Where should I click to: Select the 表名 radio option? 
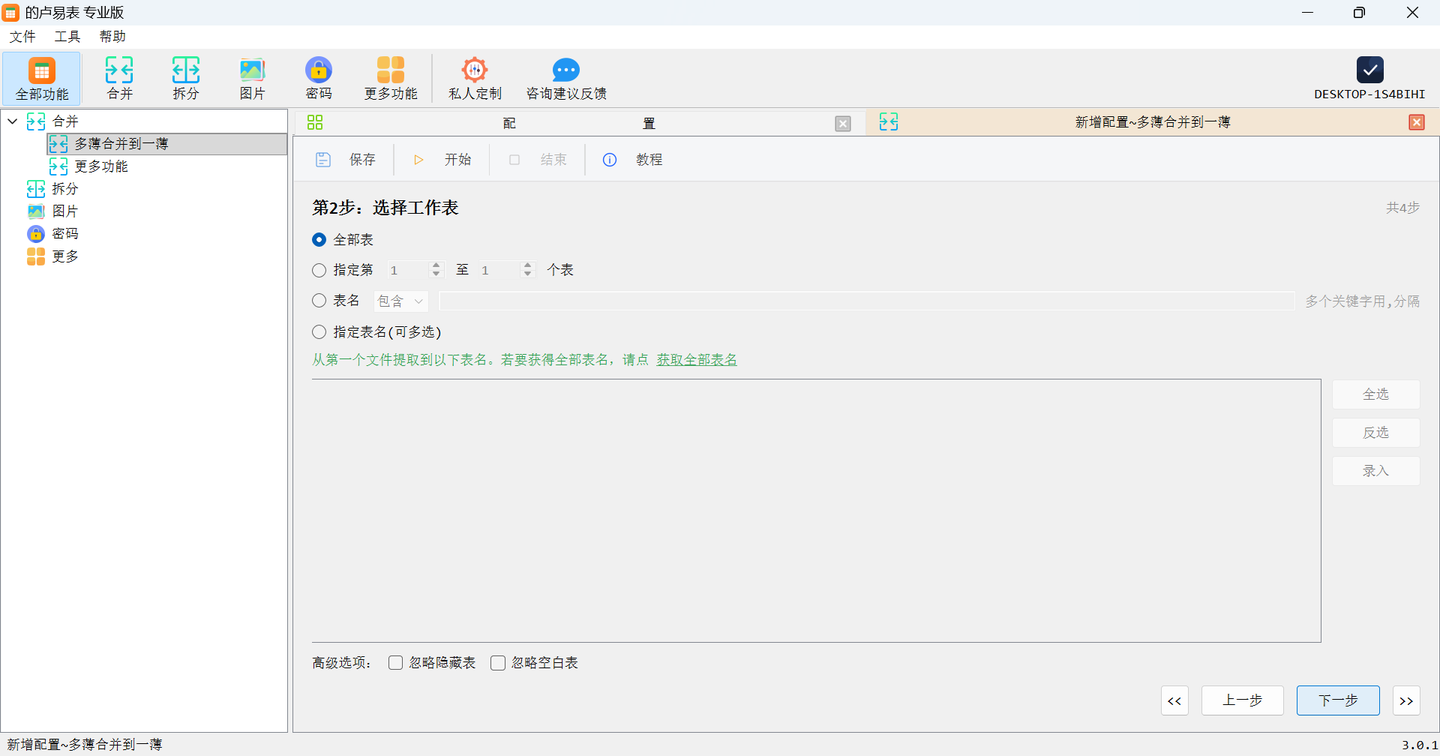click(319, 300)
